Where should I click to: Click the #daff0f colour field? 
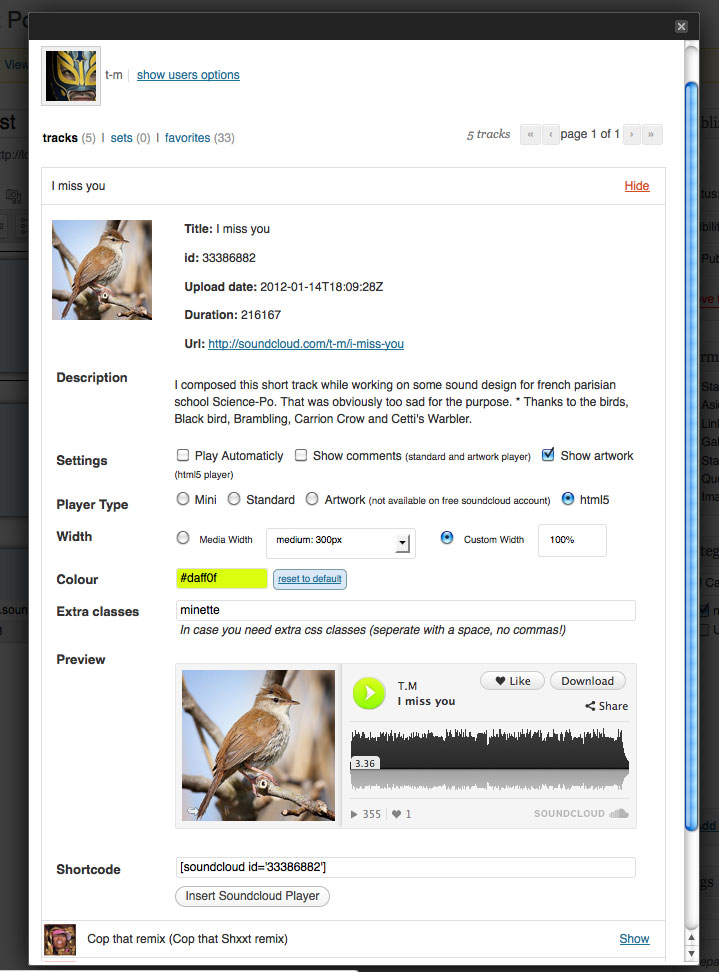click(221, 578)
